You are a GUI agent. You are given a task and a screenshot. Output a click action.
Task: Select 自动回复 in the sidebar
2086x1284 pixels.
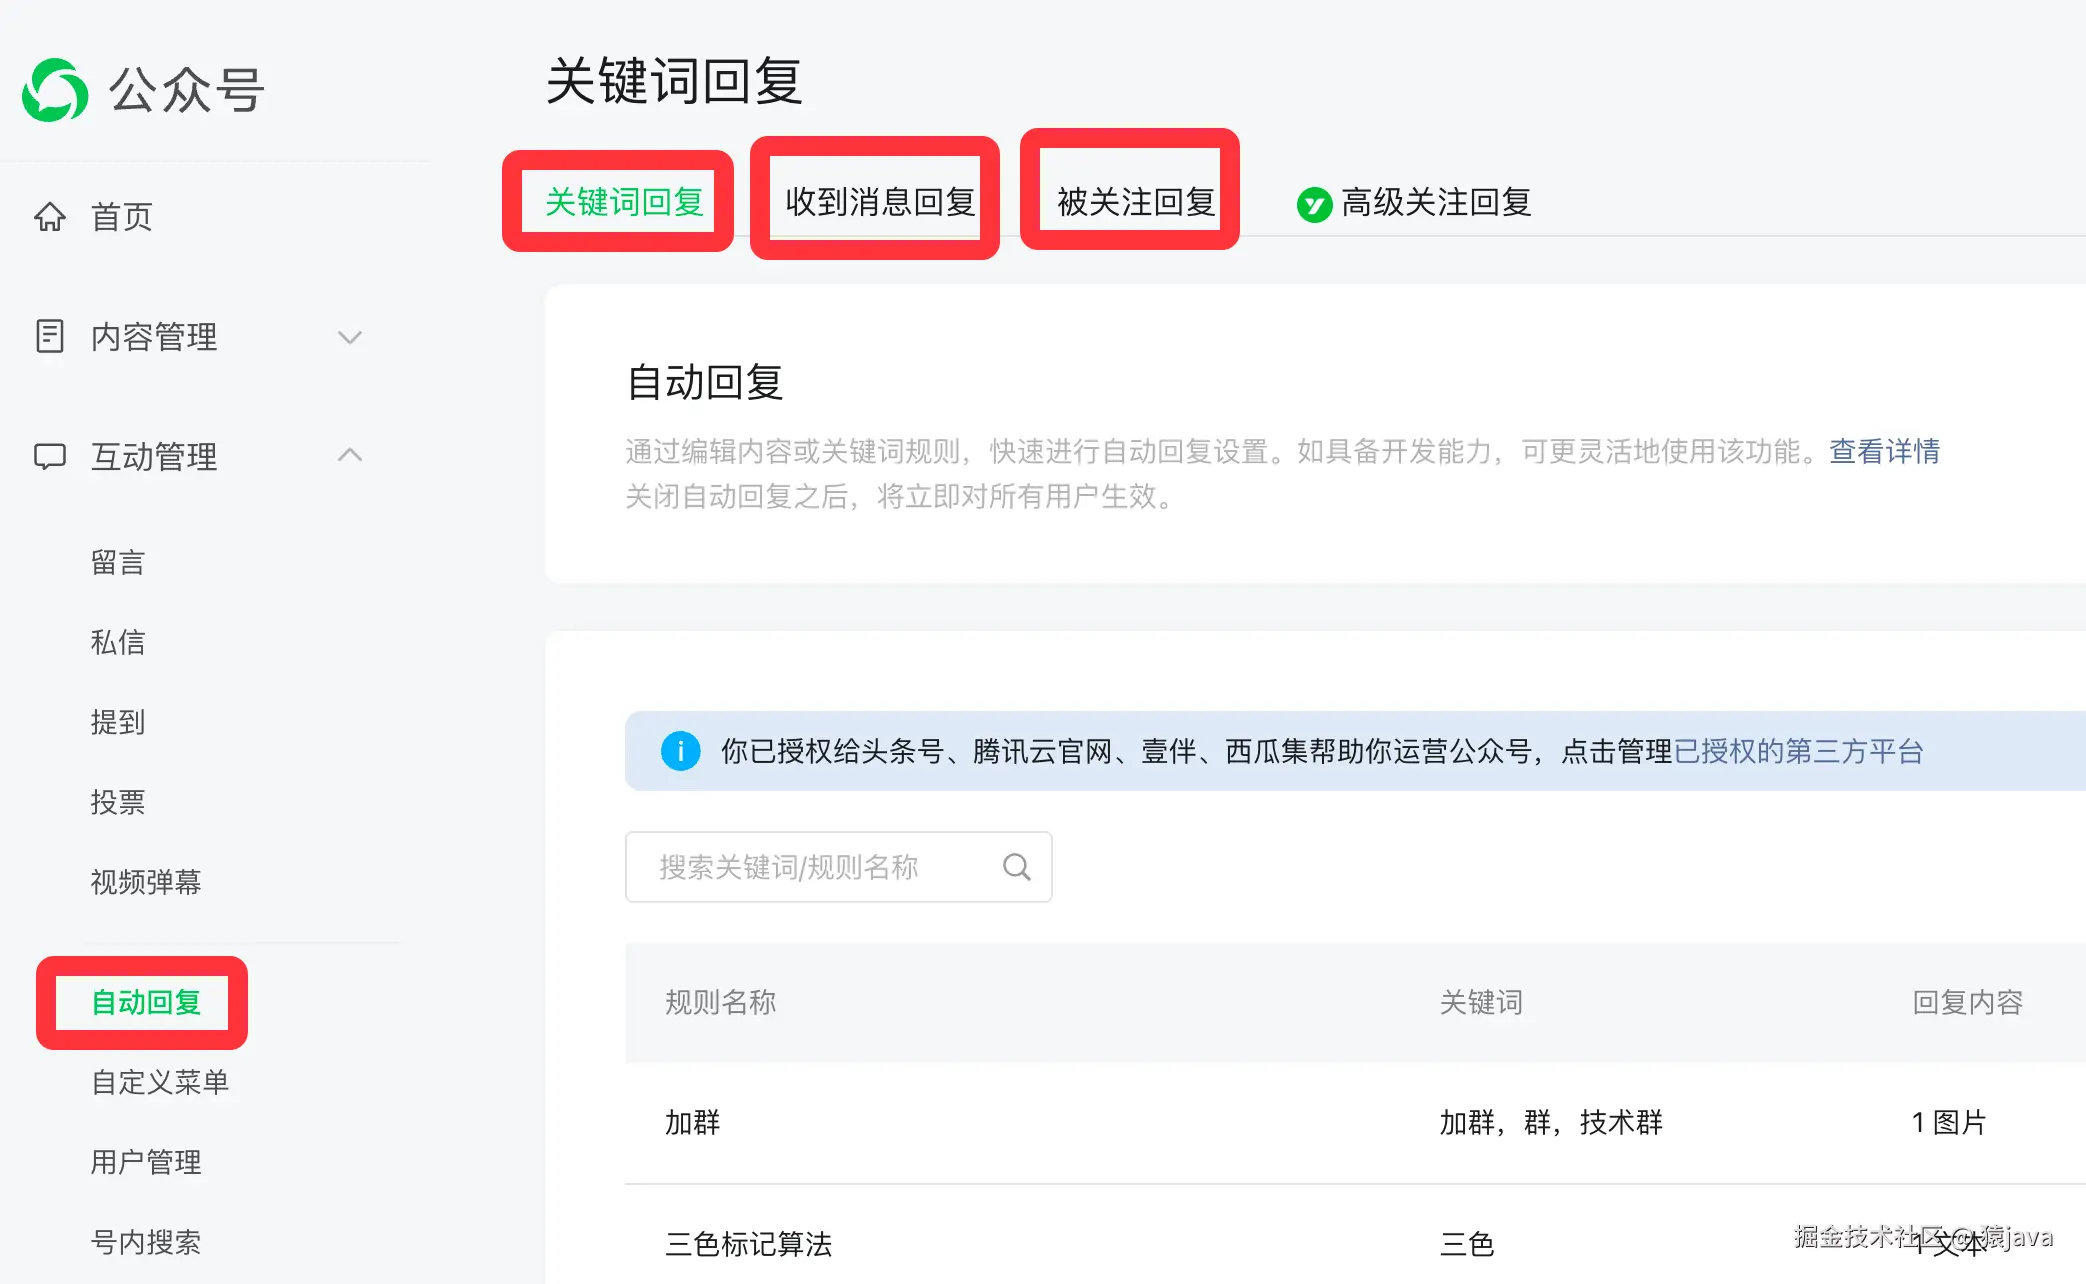146,1002
